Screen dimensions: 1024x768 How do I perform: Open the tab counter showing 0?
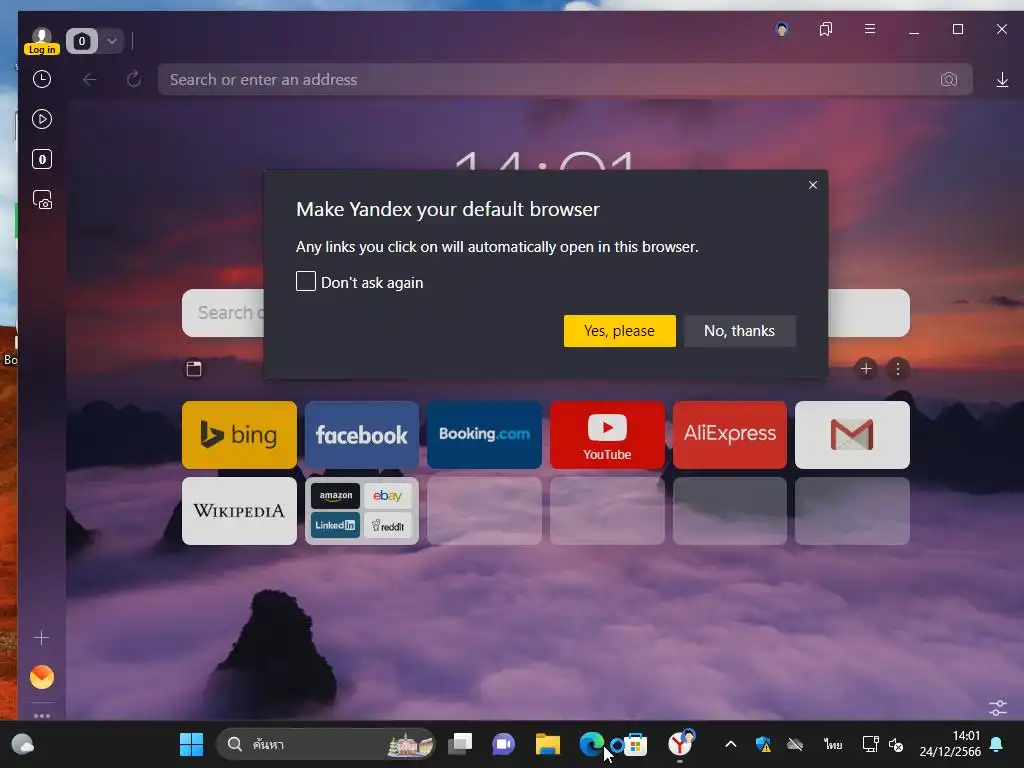pyautogui.click(x=82, y=41)
